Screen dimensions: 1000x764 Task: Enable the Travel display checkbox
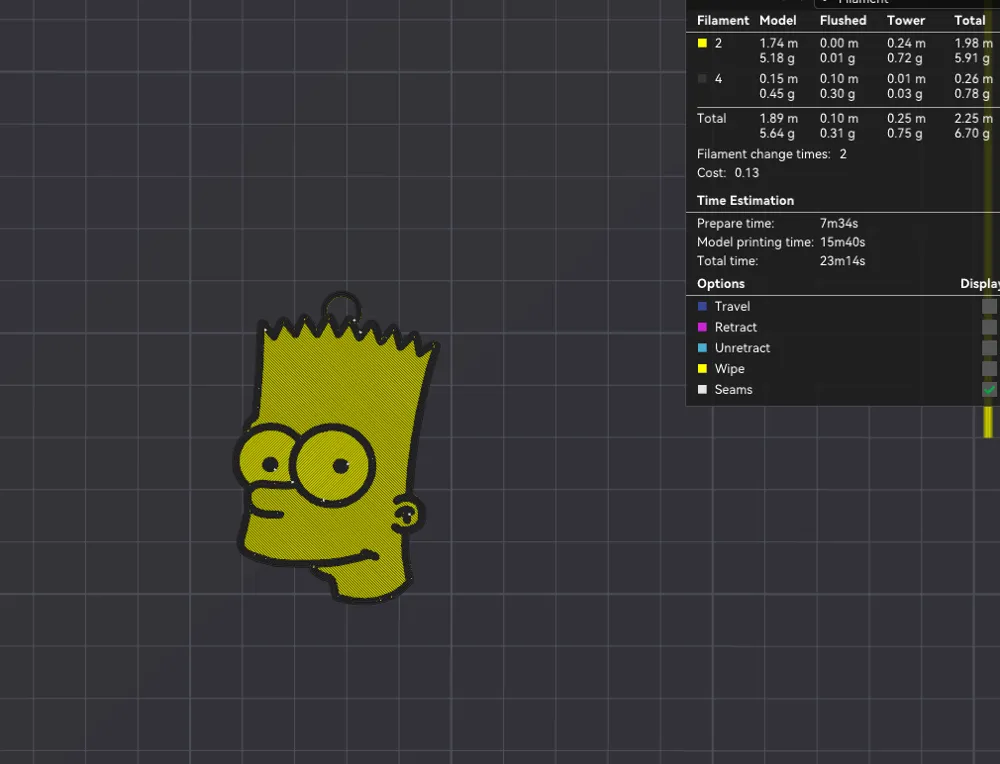pyautogui.click(x=989, y=307)
